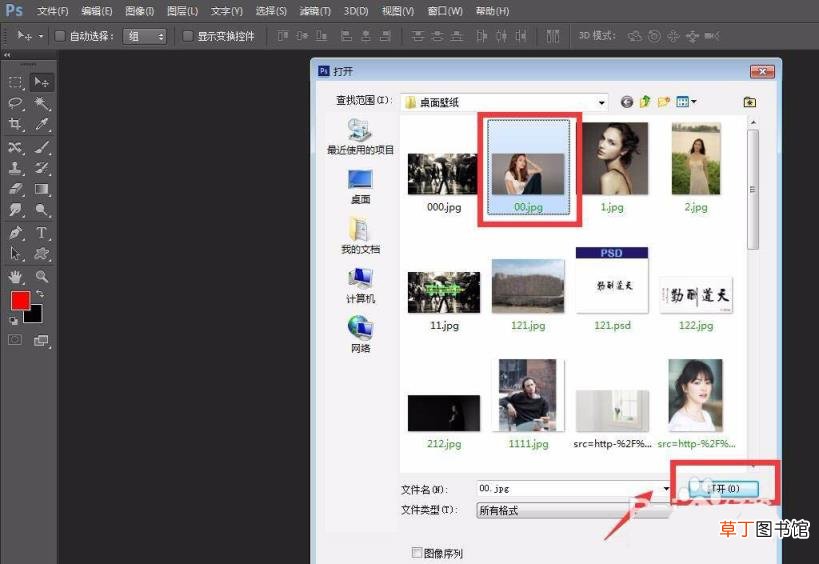Select the Brush tool
This screenshot has height=564, width=819.
[41, 147]
